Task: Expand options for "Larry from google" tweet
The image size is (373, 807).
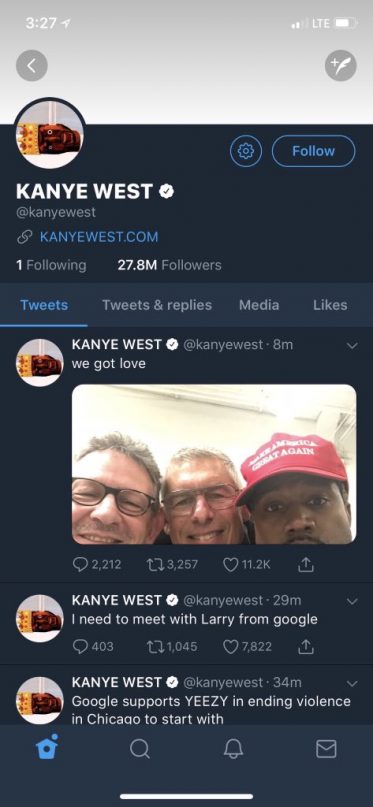Action: 352,601
